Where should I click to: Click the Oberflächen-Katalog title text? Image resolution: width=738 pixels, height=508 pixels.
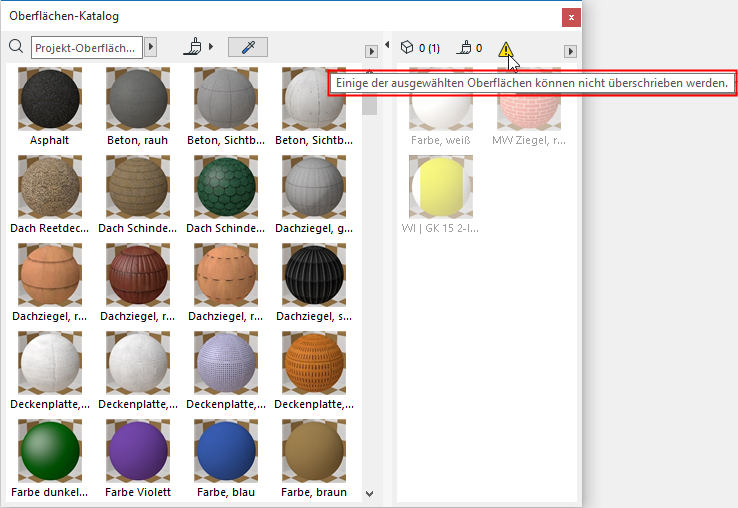pyautogui.click(x=64, y=16)
